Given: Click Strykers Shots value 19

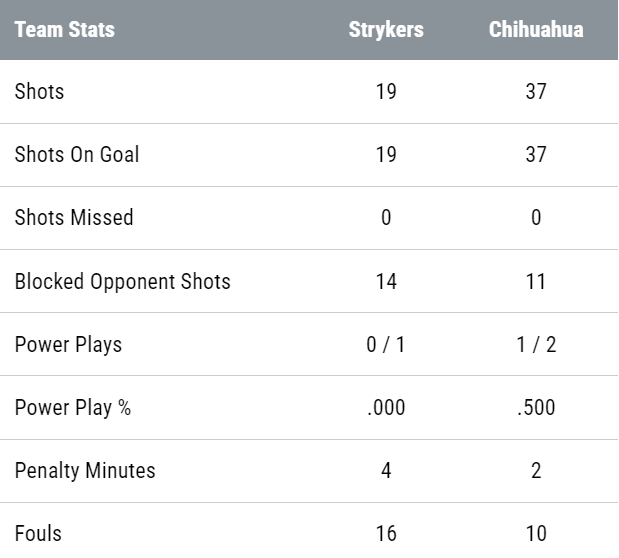Looking at the screenshot, I should click(x=386, y=92).
